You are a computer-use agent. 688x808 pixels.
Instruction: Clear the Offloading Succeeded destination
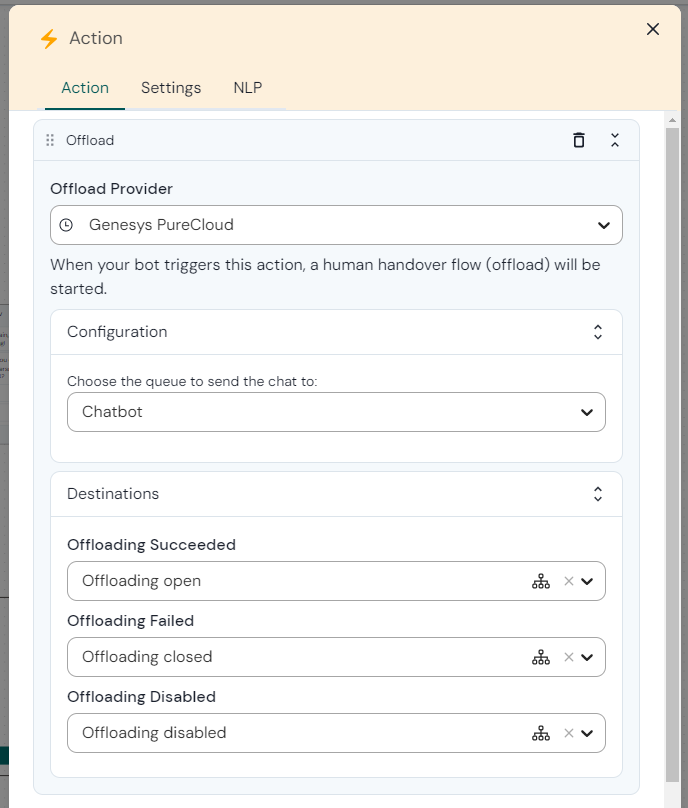pos(568,581)
